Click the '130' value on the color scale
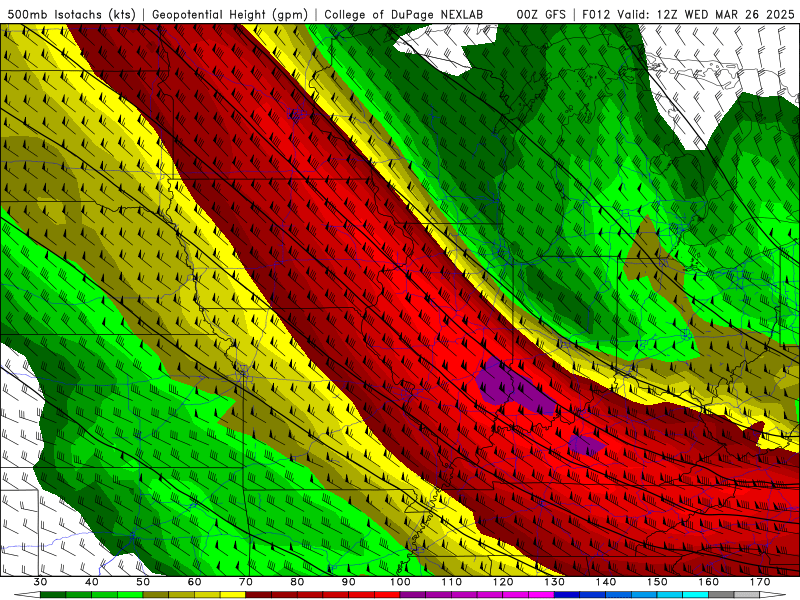 coord(555,582)
